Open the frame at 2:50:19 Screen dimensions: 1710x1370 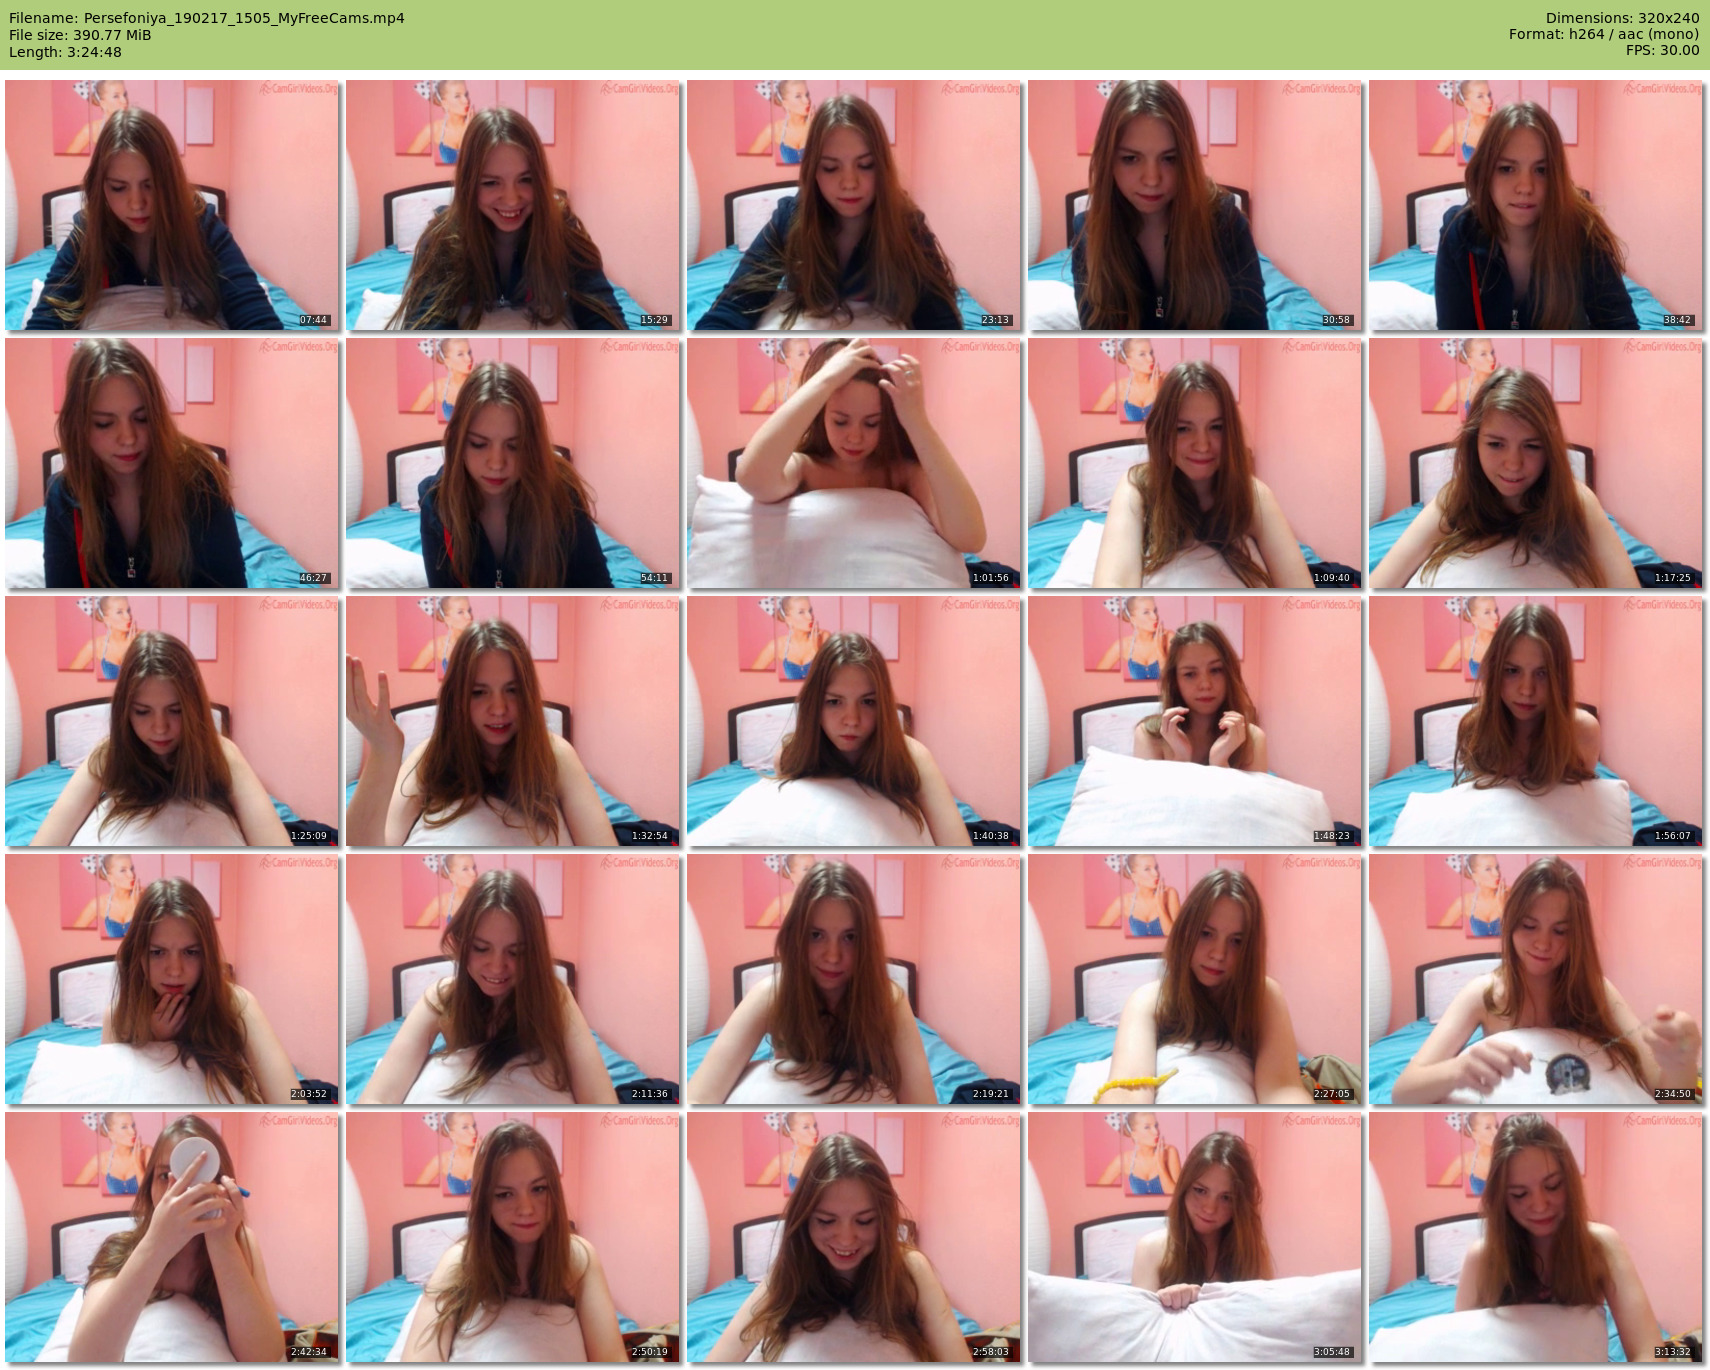tap(513, 1237)
